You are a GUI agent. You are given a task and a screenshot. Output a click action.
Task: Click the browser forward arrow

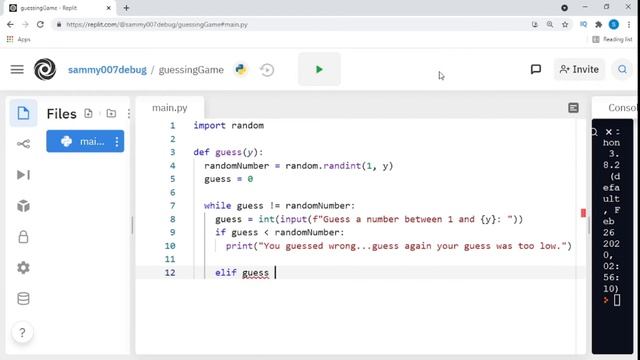click(25, 24)
